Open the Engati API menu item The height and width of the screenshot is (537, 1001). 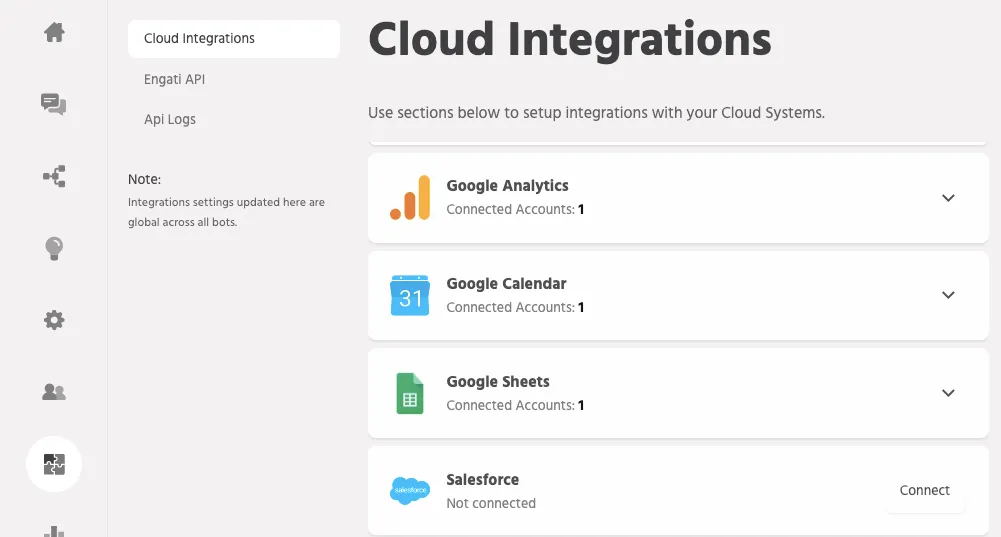click(x=174, y=79)
